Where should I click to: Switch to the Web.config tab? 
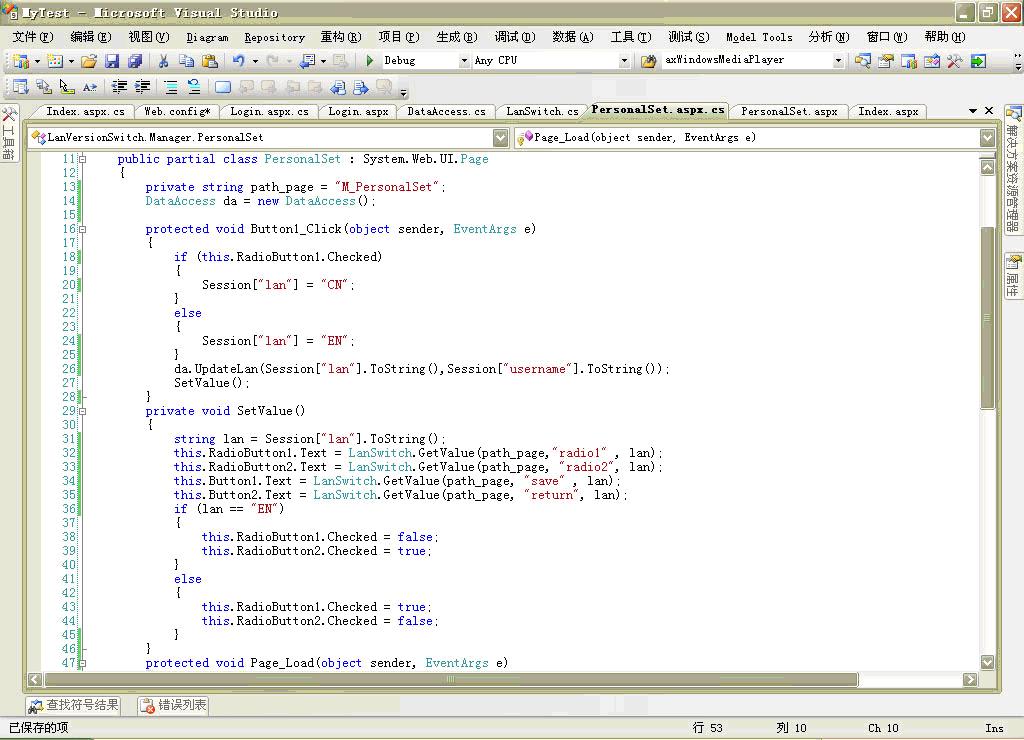click(x=177, y=111)
